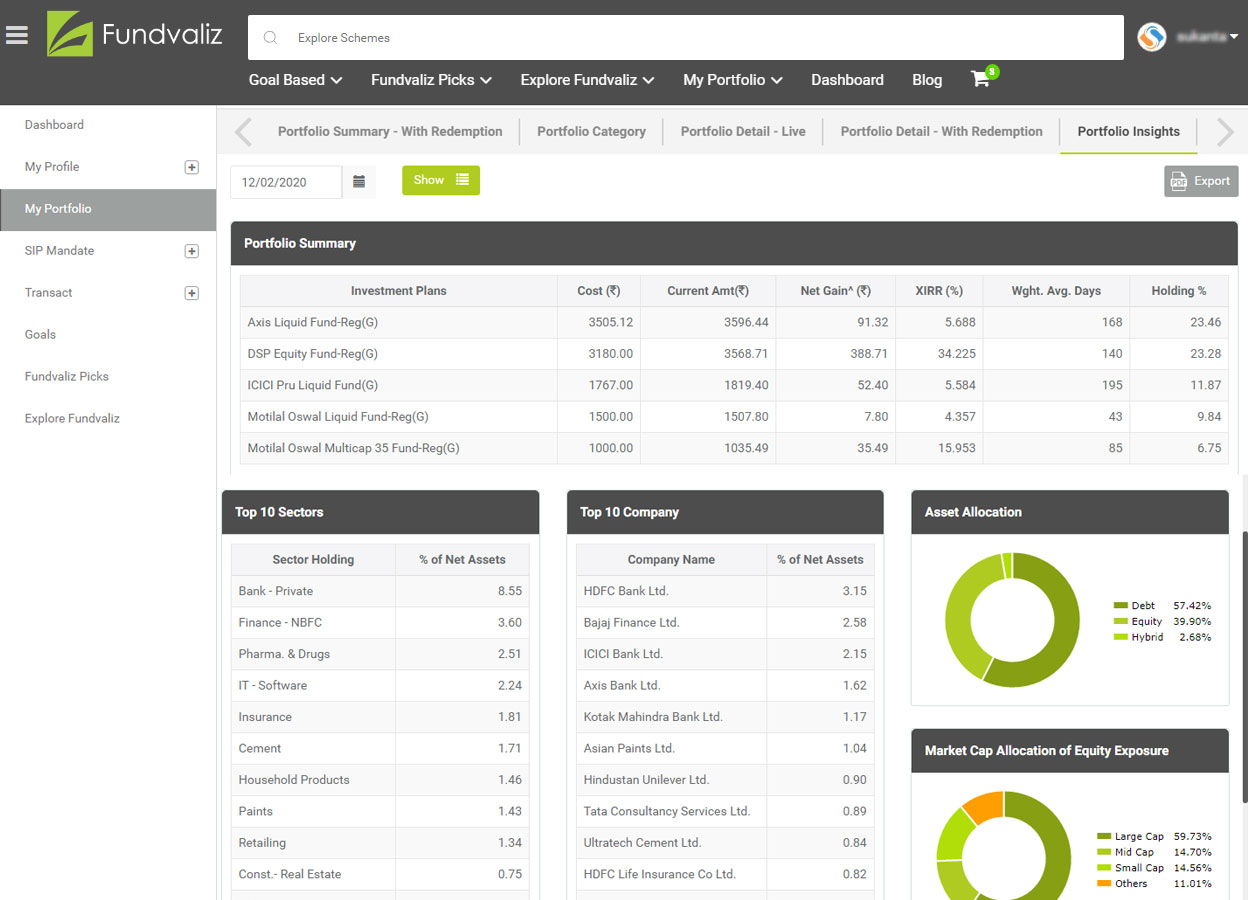Open the calendar date picker icon
This screenshot has height=900, width=1248.
click(x=359, y=181)
